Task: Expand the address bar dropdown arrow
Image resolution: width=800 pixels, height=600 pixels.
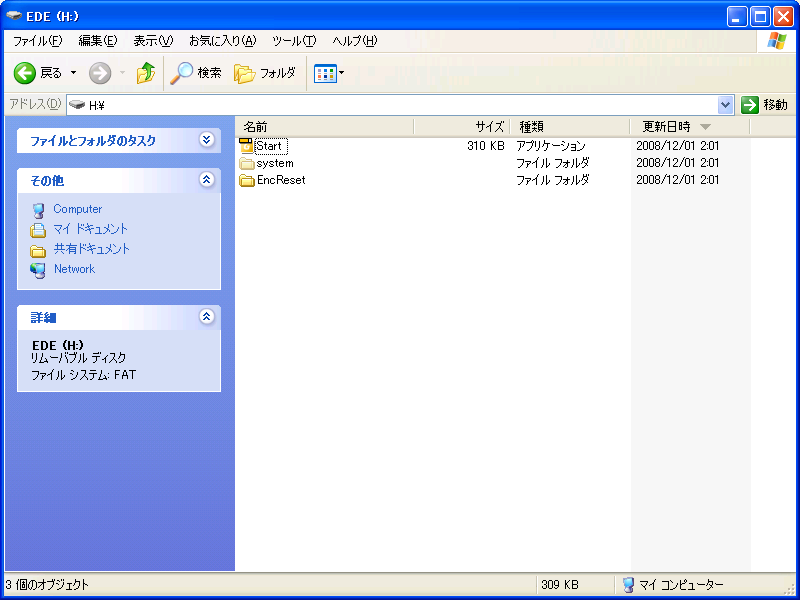Action: [726, 105]
